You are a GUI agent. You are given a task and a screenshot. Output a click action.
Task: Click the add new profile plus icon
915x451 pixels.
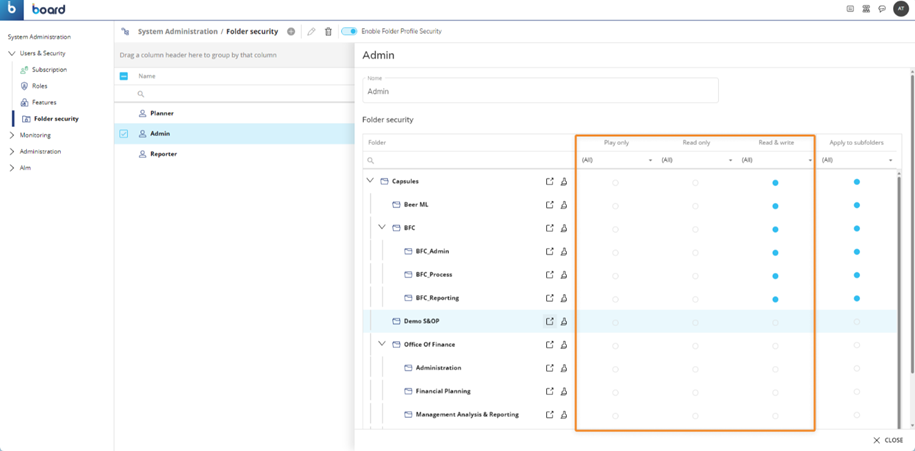291,32
